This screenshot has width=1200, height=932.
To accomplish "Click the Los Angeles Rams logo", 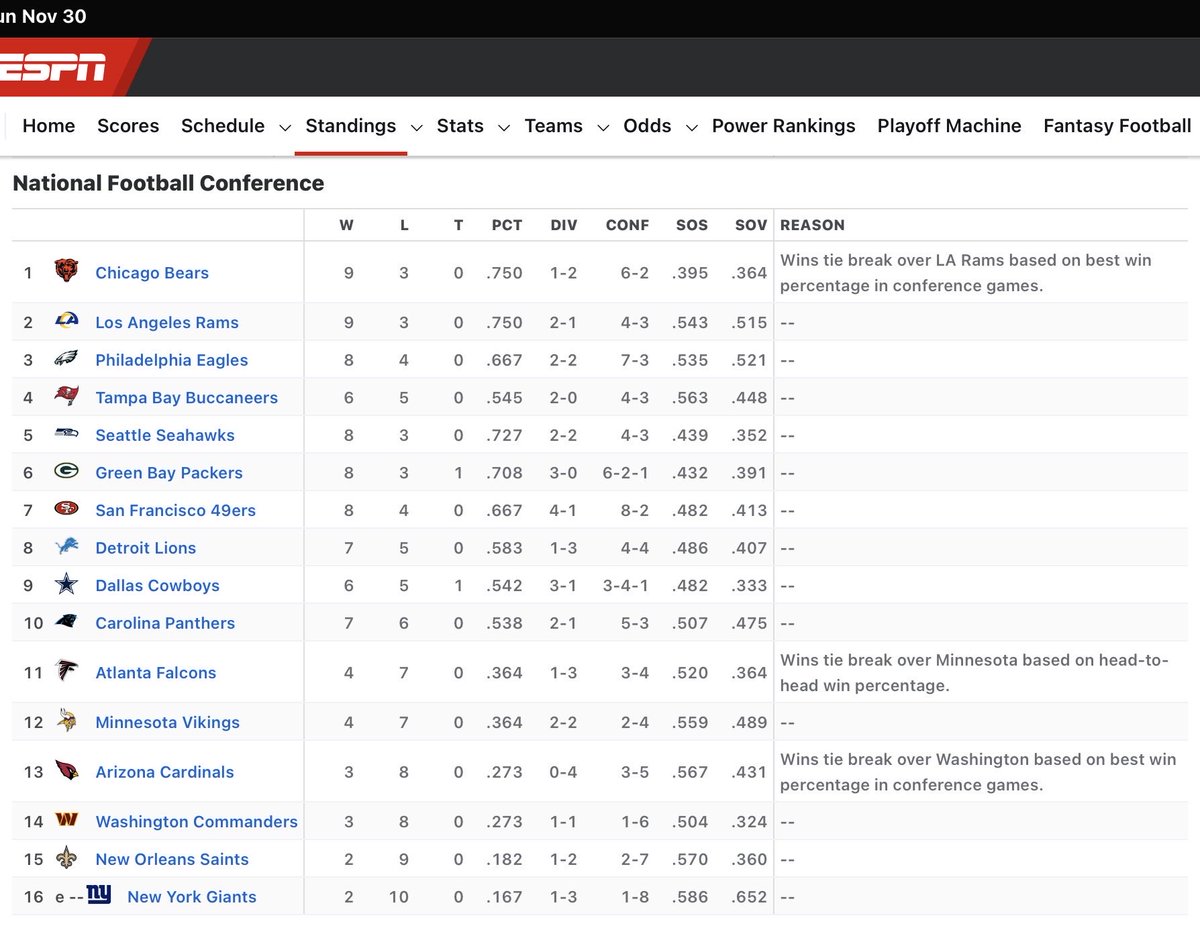I will (x=66, y=322).
